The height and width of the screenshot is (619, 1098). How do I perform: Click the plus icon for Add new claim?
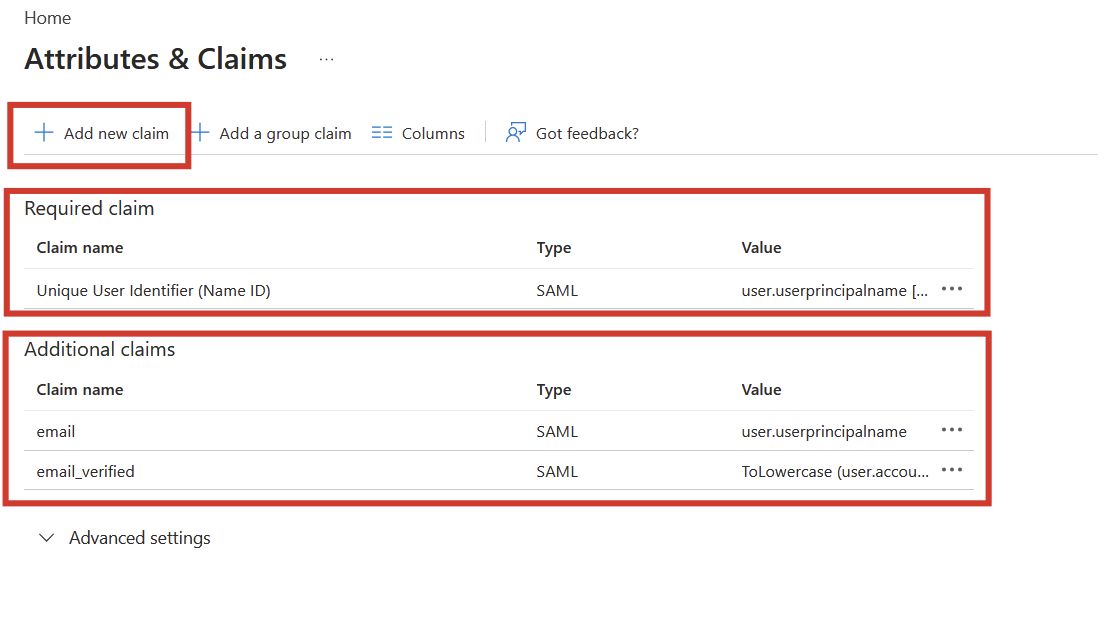tap(44, 133)
